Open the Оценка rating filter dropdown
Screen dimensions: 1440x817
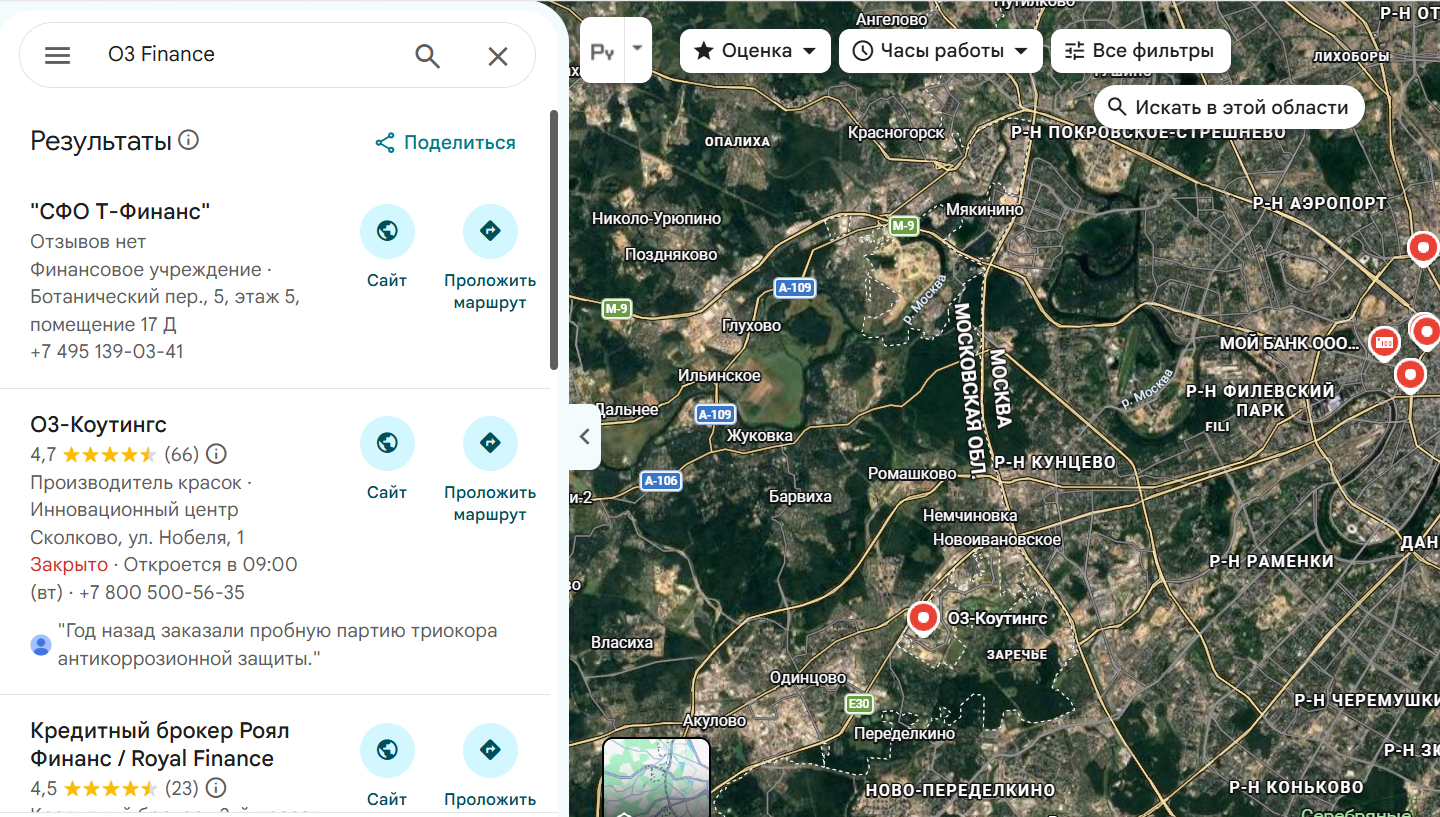click(x=755, y=51)
